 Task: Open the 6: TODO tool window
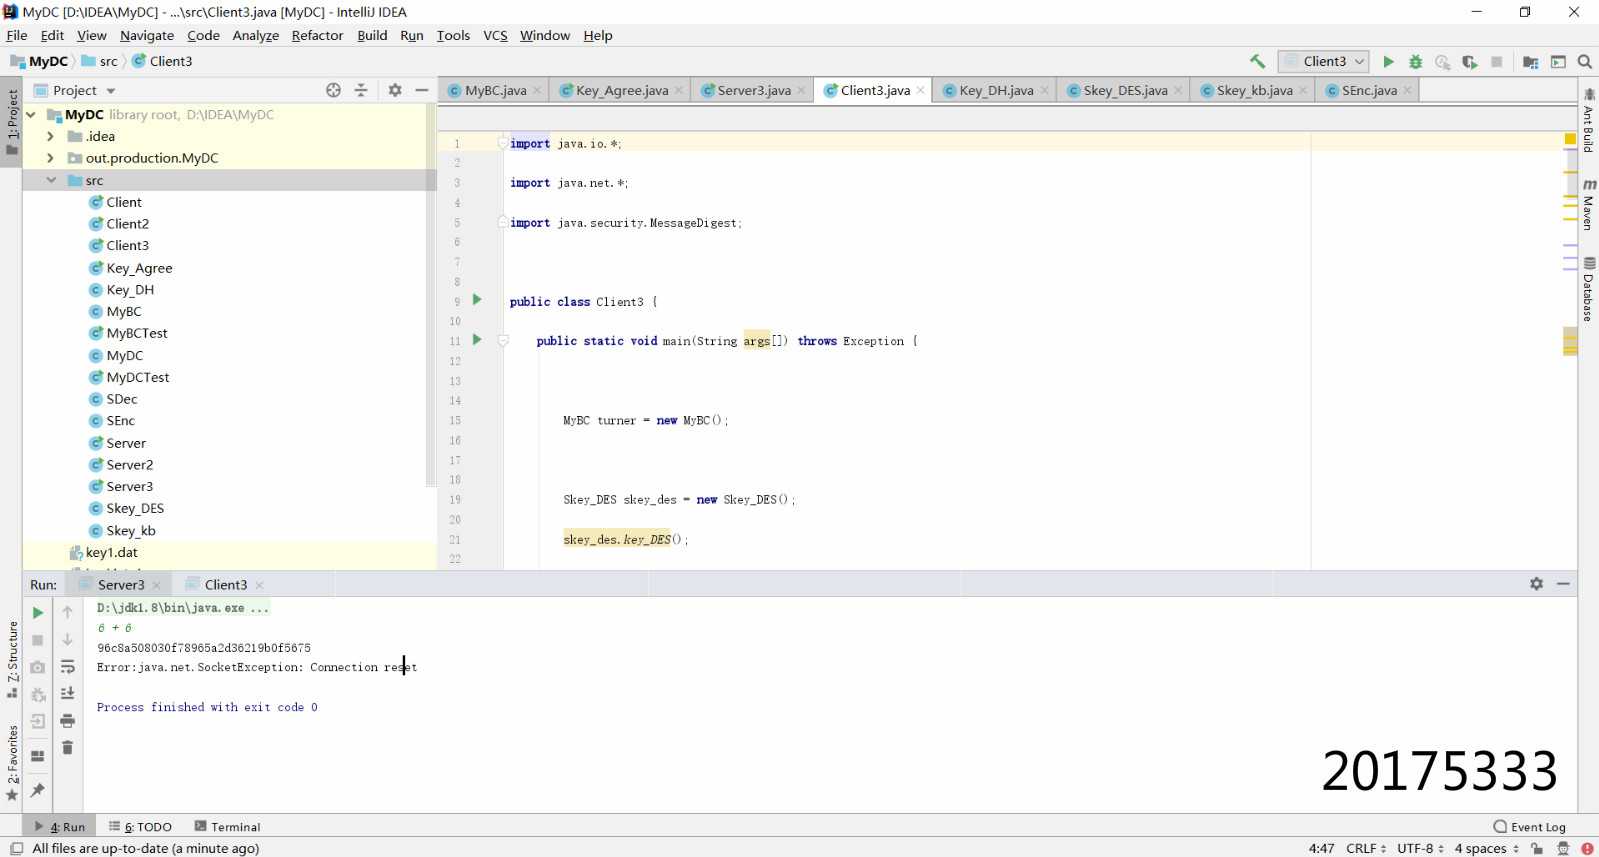coord(141,827)
